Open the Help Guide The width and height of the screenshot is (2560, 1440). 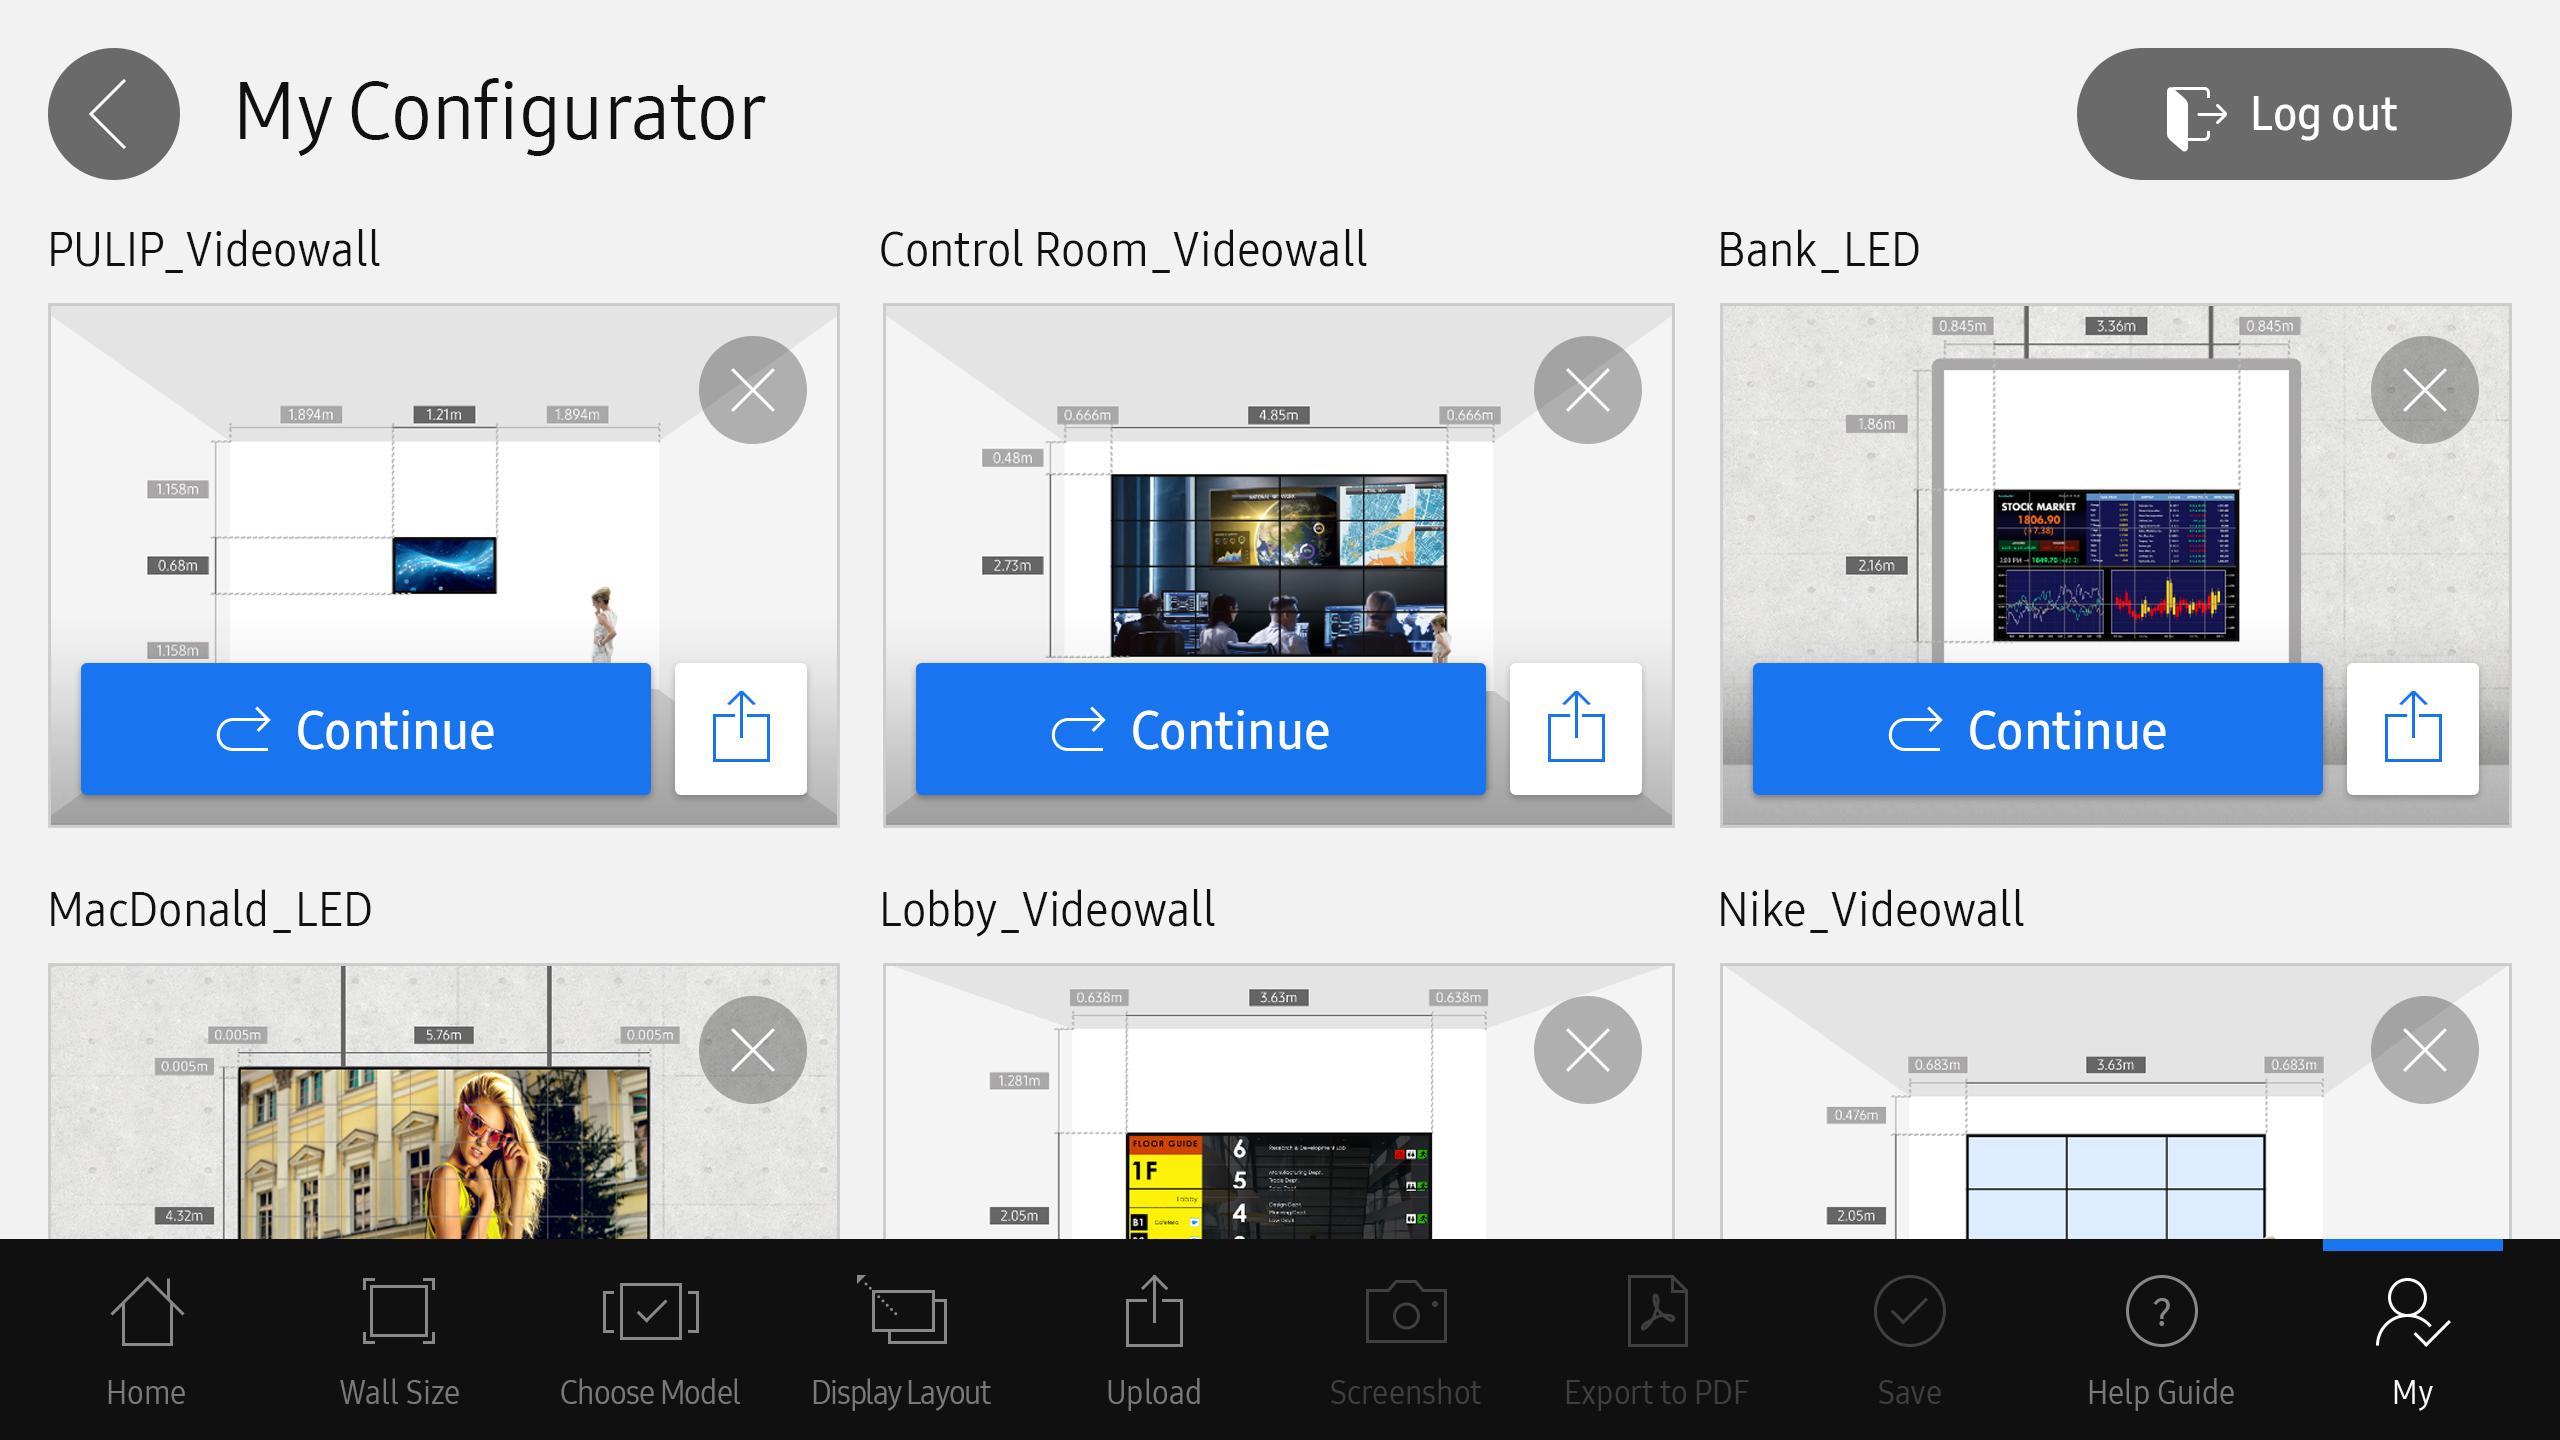coord(2161,1342)
